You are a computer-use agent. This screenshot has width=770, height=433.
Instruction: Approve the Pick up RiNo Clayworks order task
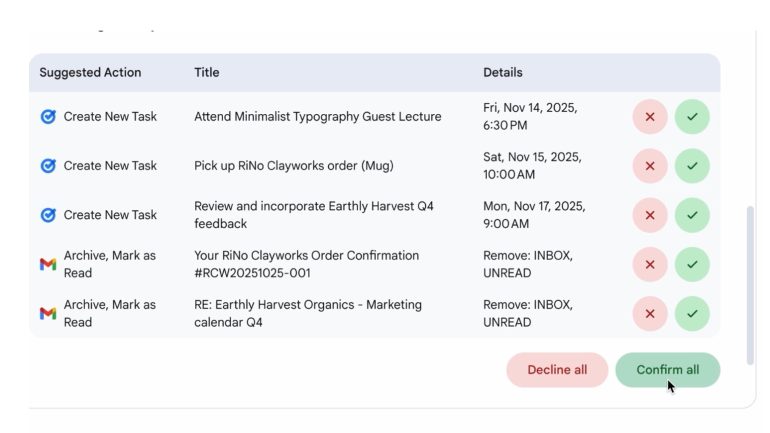(x=692, y=166)
